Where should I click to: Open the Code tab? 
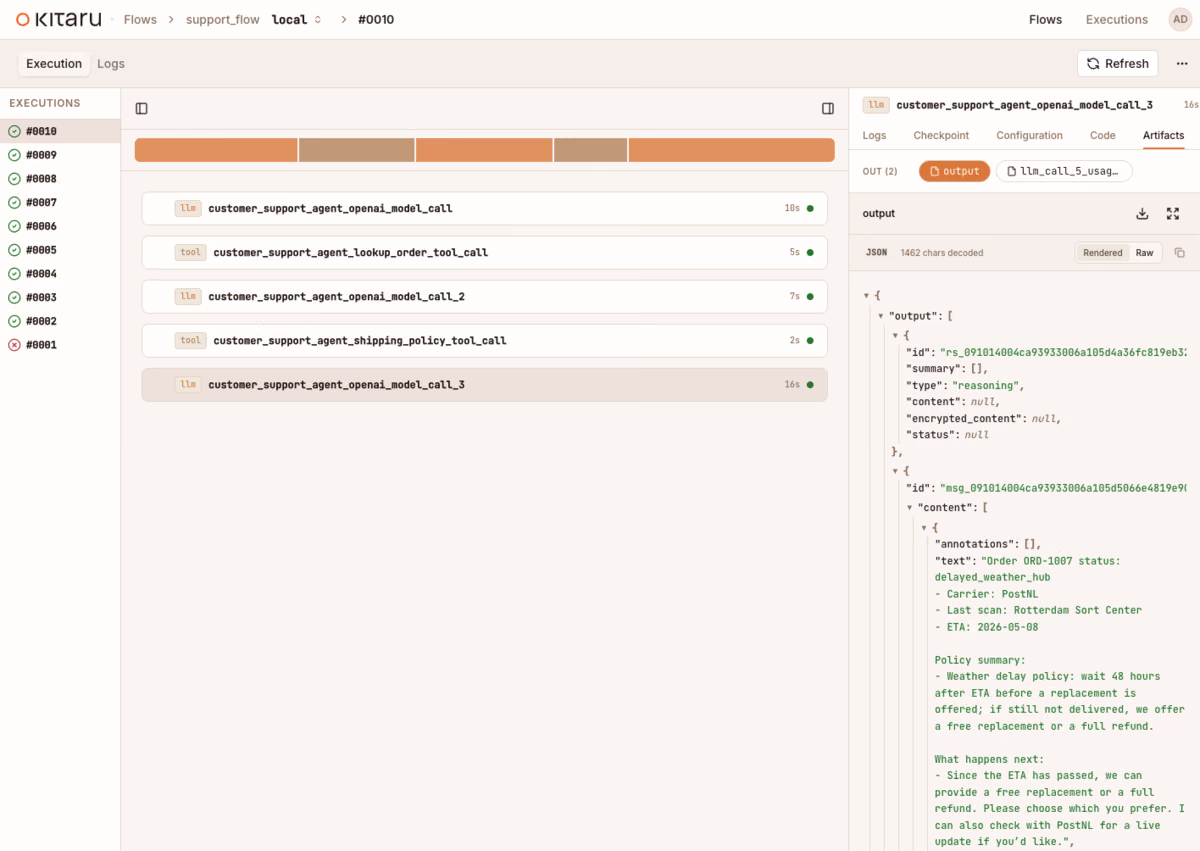click(x=1103, y=135)
